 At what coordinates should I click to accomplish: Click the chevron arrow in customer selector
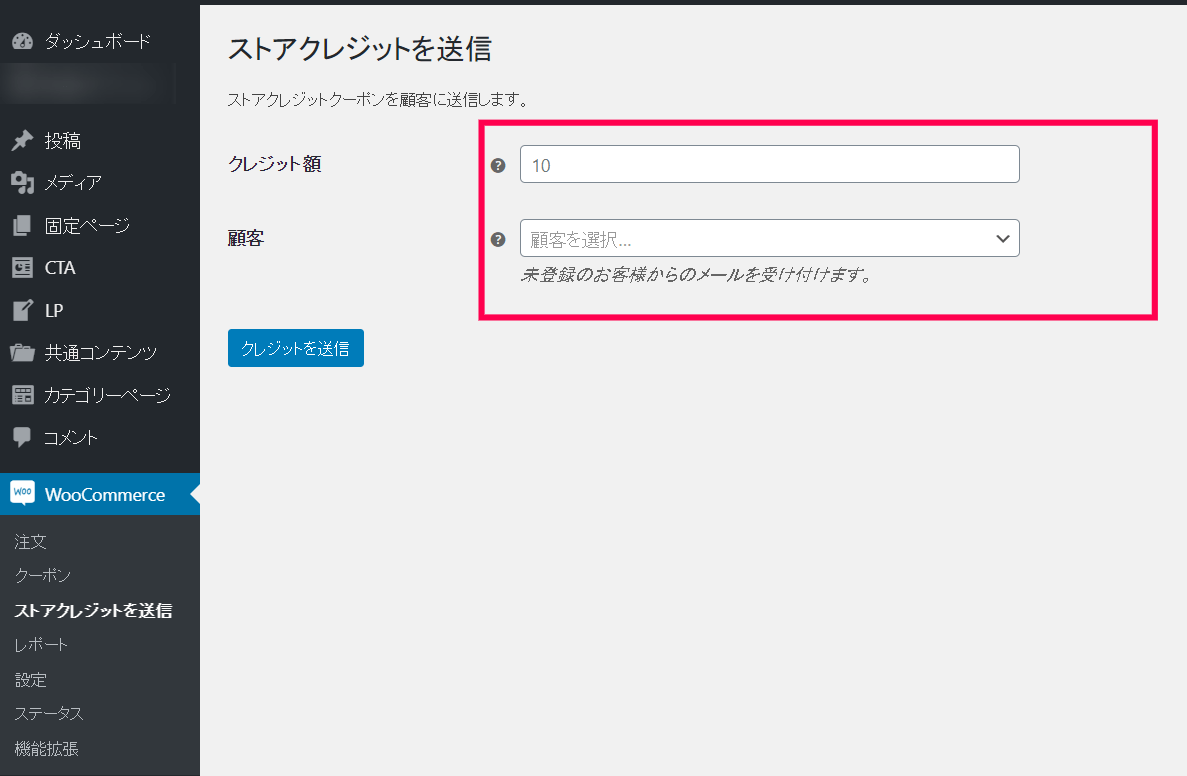click(1002, 239)
